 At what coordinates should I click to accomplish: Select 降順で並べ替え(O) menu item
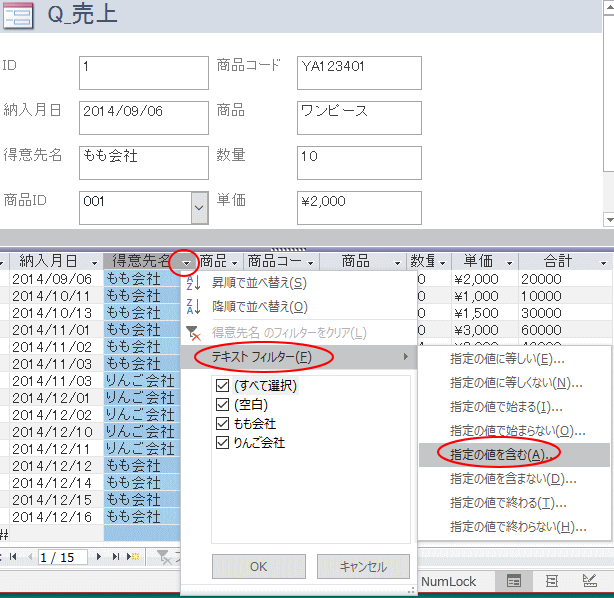(298, 307)
